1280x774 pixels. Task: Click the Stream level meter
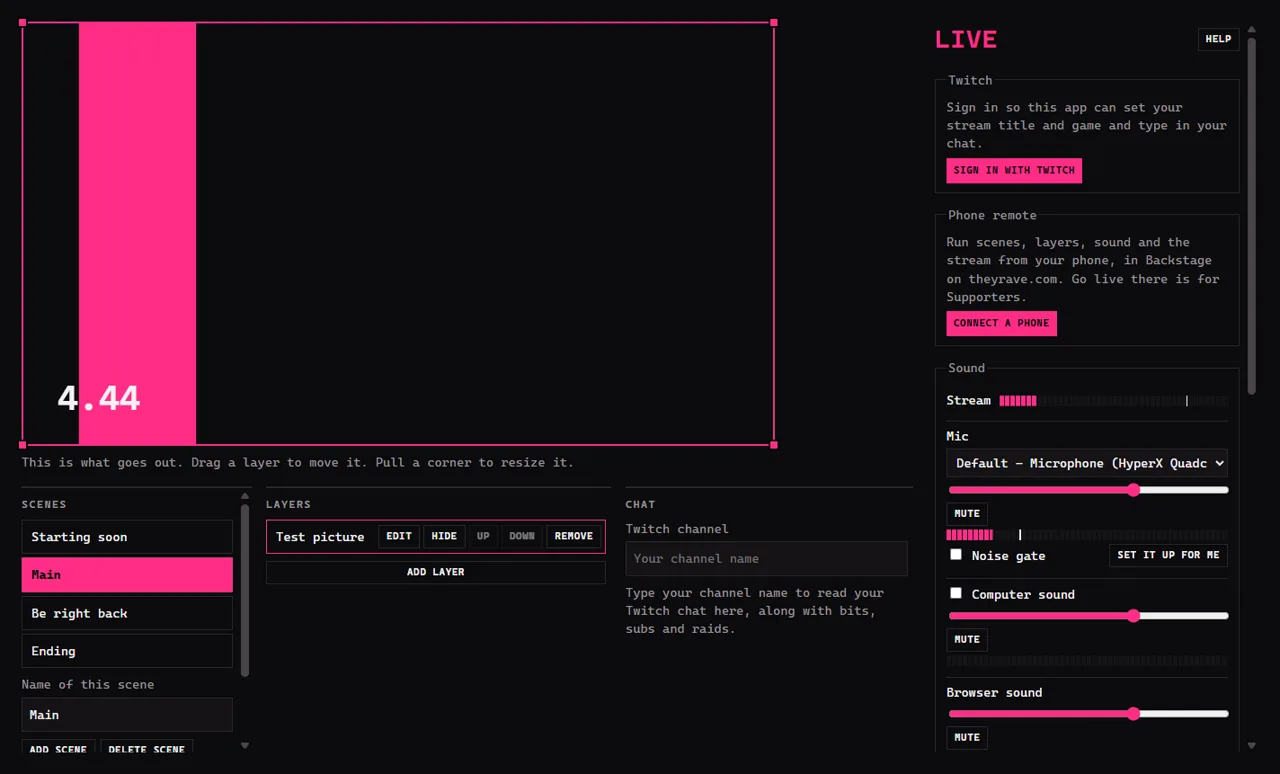tap(1113, 401)
